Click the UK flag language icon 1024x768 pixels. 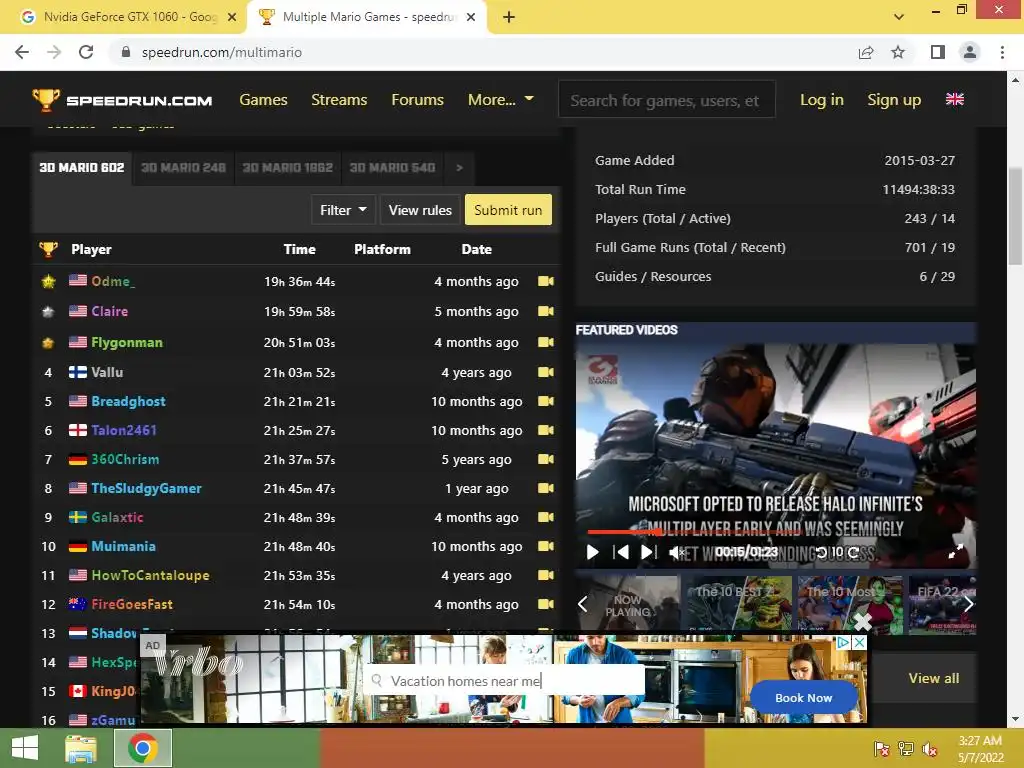[x=955, y=99]
